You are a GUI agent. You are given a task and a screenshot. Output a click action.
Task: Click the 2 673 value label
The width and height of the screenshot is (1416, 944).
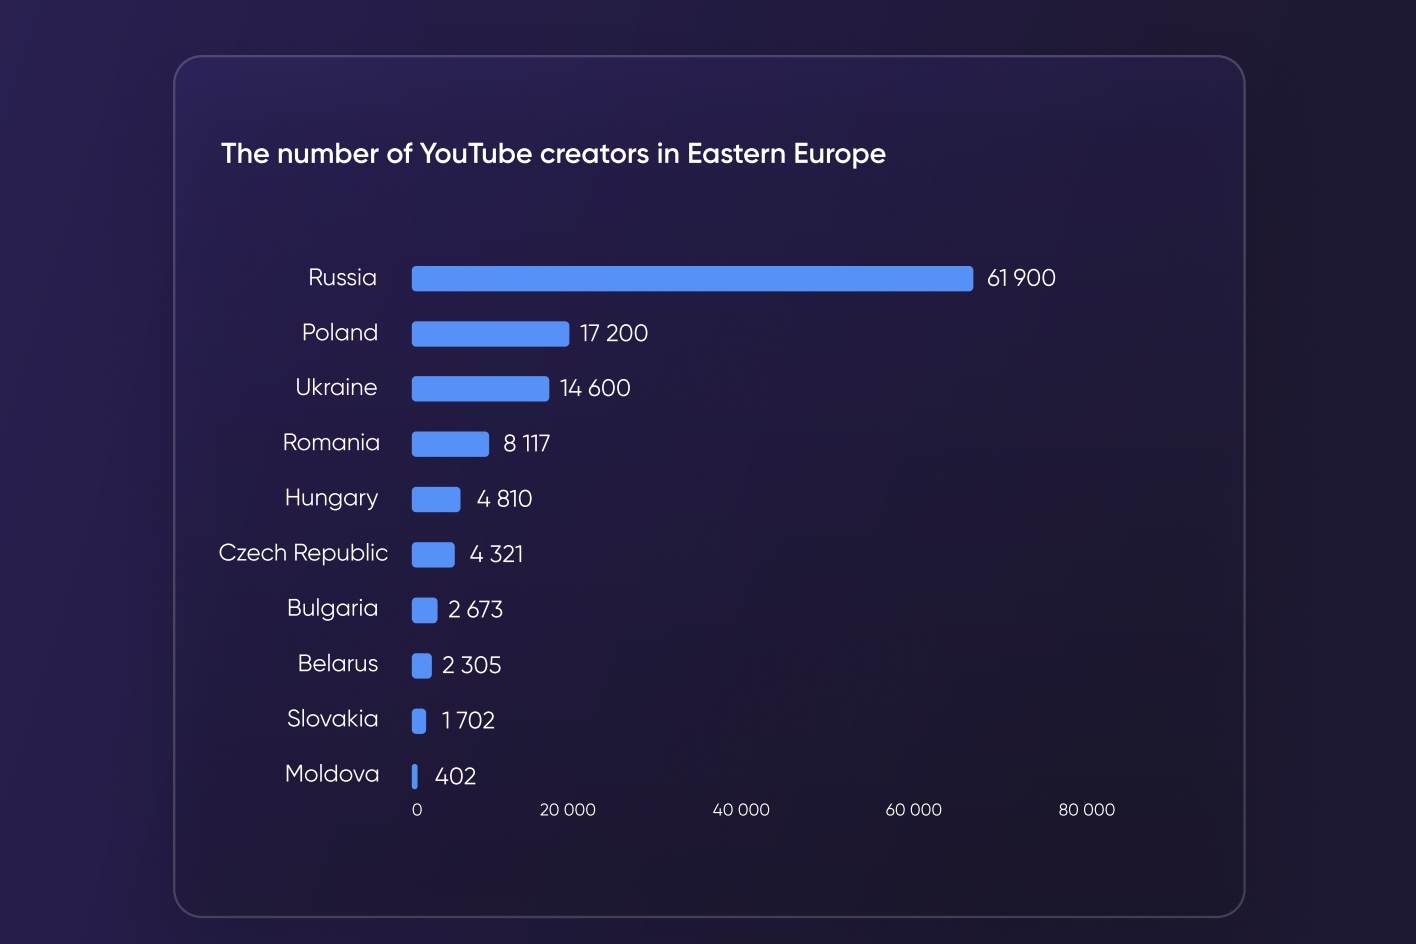coord(475,609)
